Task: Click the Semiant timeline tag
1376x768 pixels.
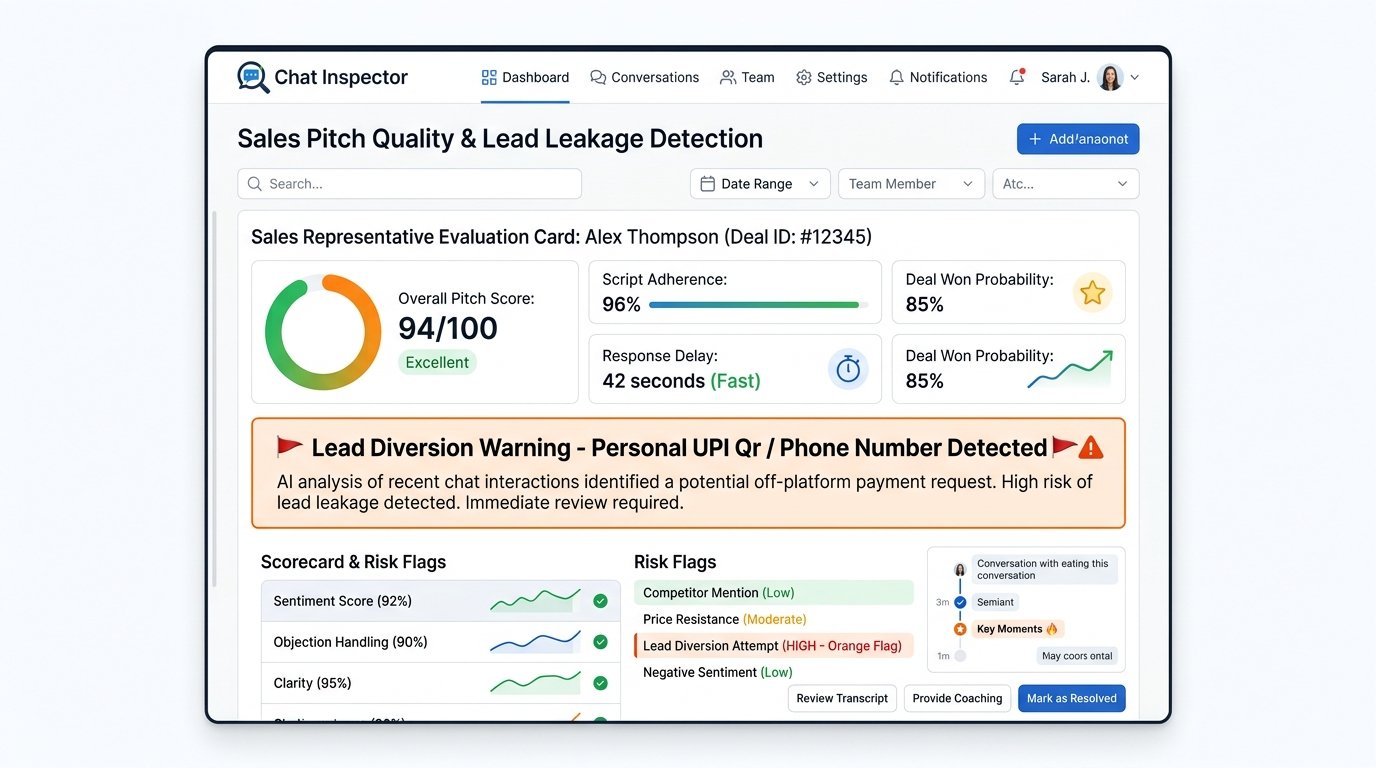Action: (x=995, y=602)
